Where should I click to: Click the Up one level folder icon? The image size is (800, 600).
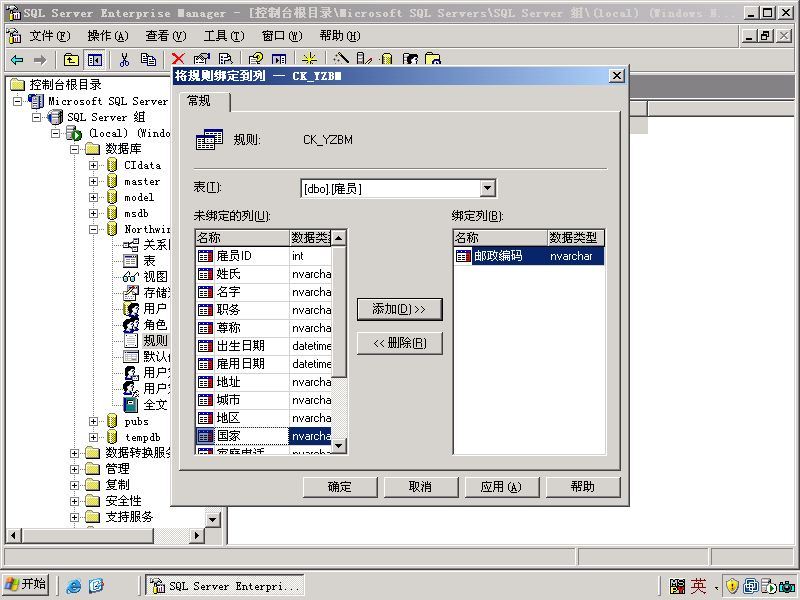tap(71, 60)
